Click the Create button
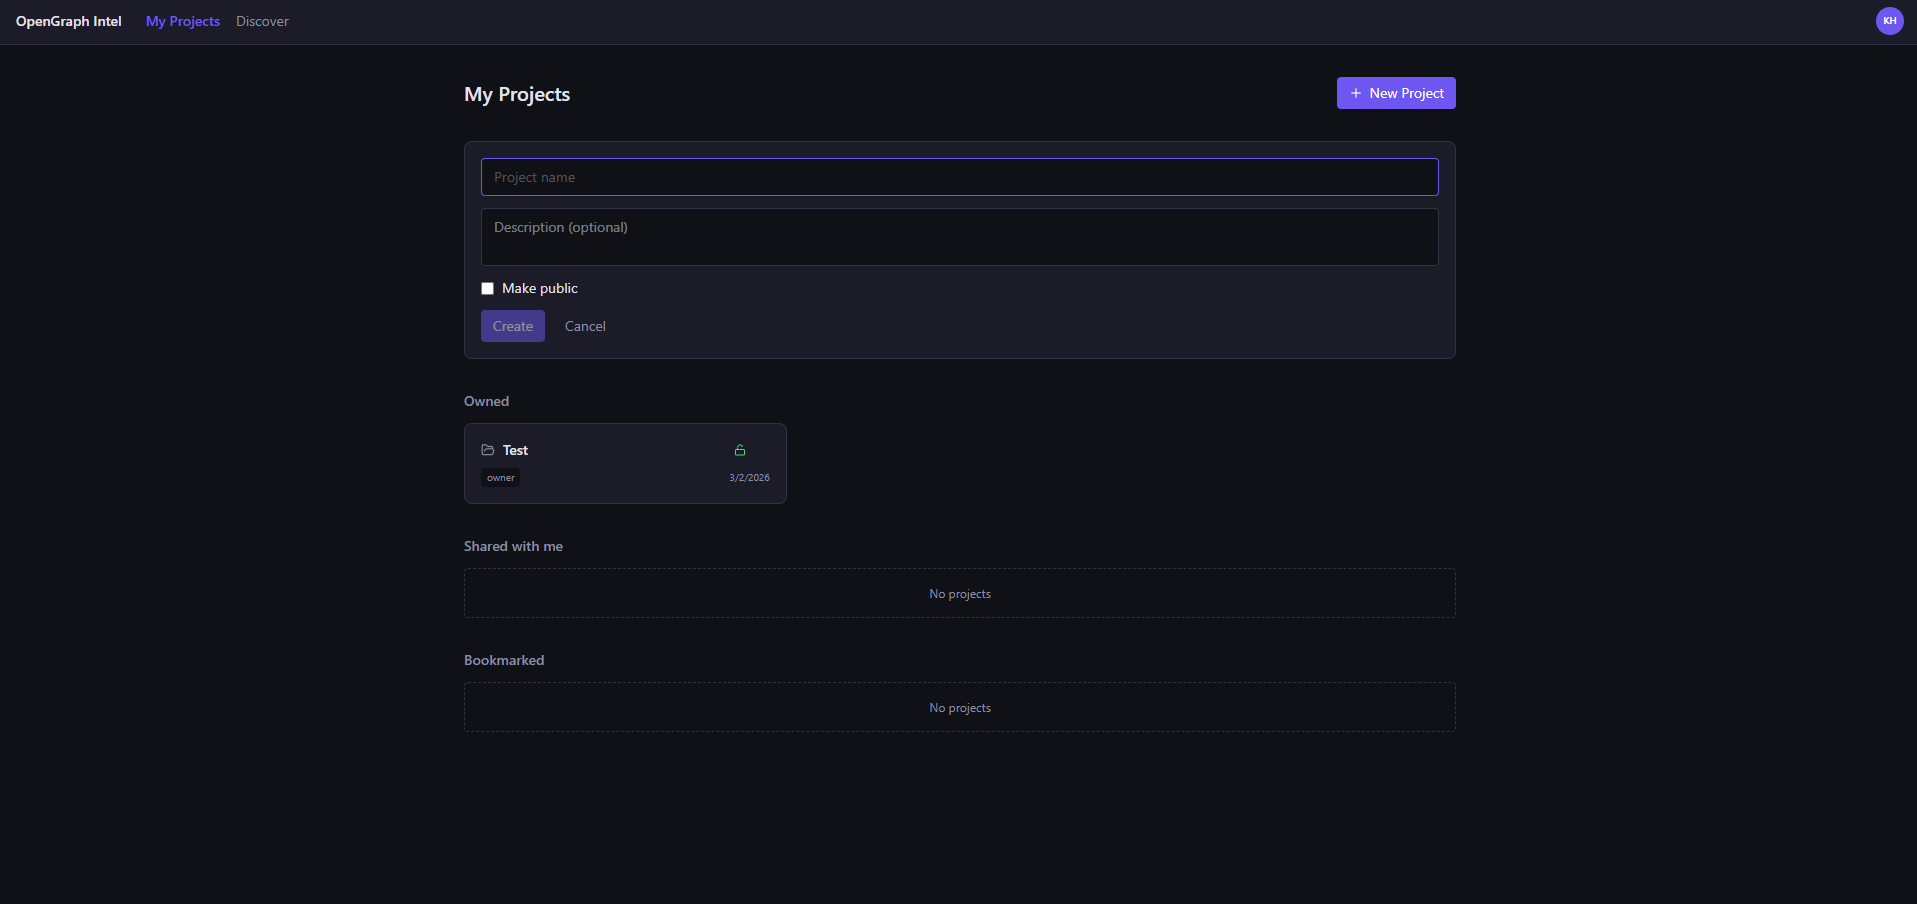 click(x=512, y=326)
